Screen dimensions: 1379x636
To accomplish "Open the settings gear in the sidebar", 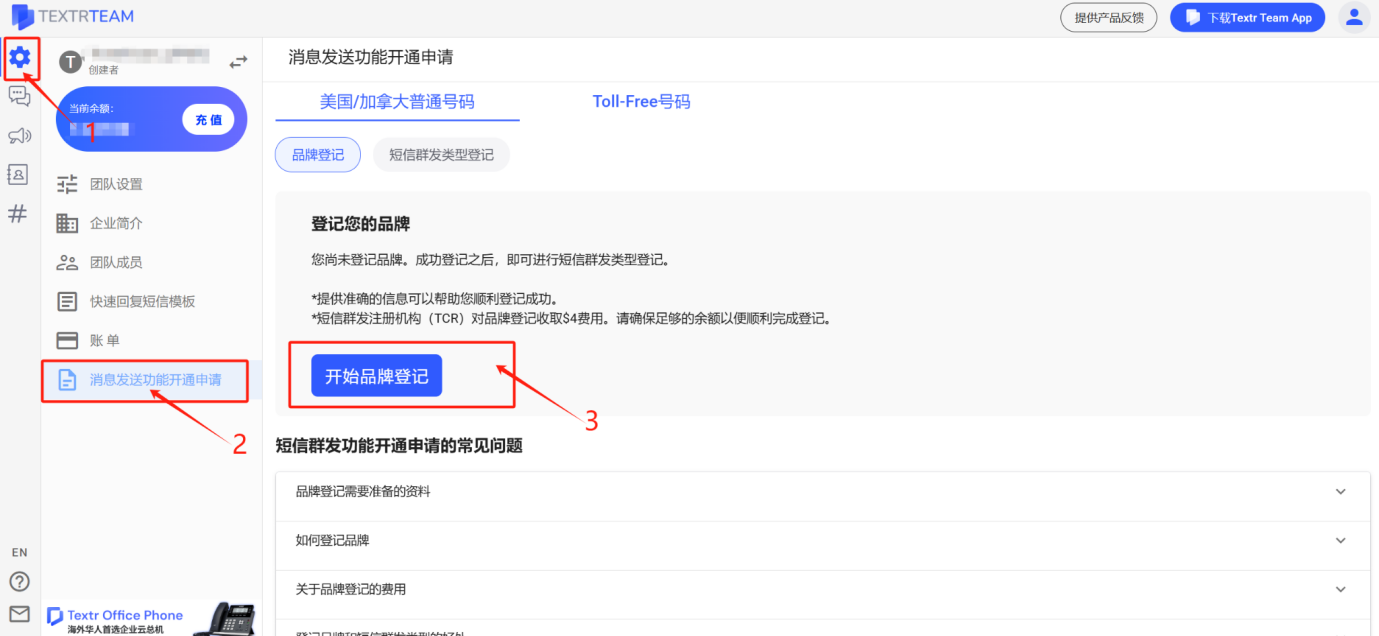I will click(x=19, y=59).
